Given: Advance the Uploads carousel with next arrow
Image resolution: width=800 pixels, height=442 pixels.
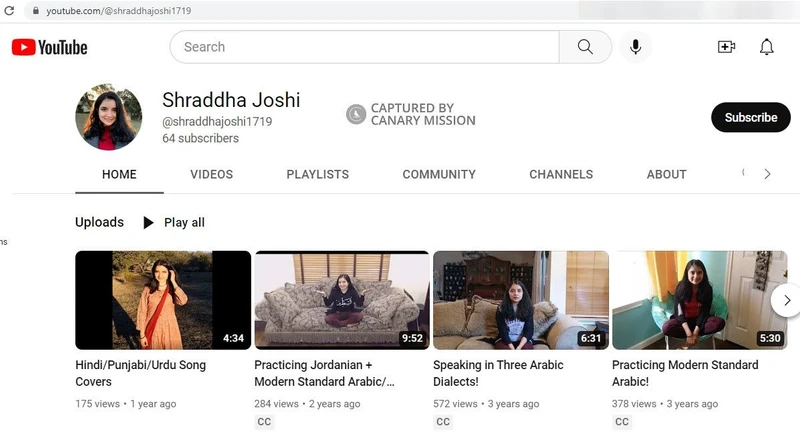Looking at the screenshot, I should (786, 301).
